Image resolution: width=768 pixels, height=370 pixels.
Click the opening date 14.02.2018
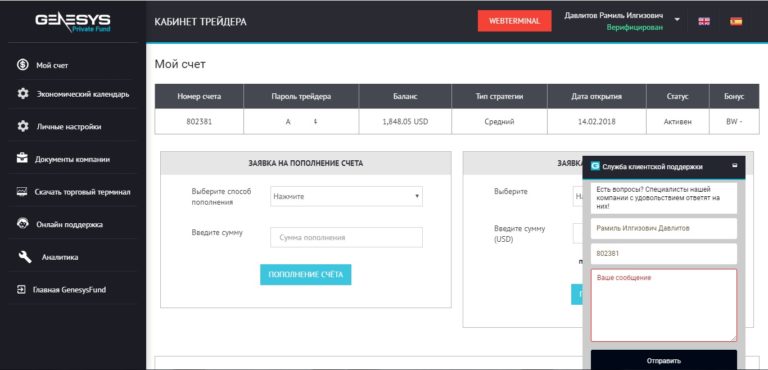tap(597, 122)
